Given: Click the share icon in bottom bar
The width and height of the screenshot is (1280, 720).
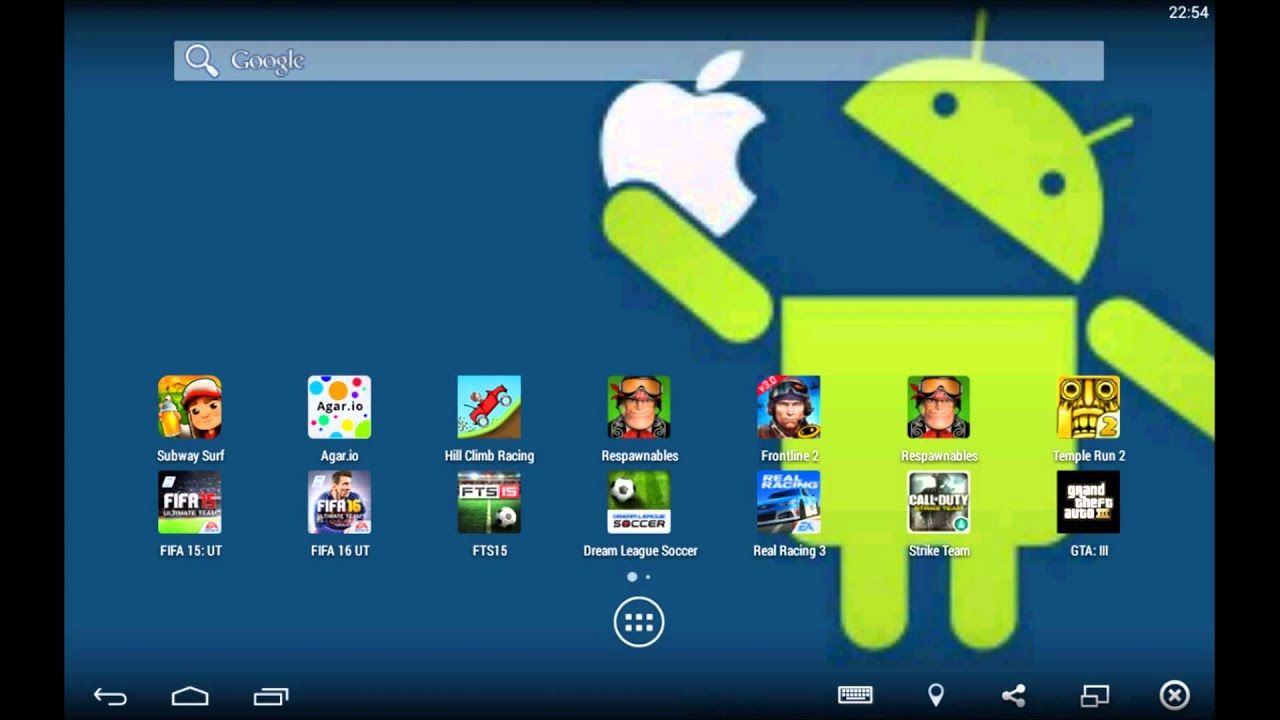Looking at the screenshot, I should 1014,695.
